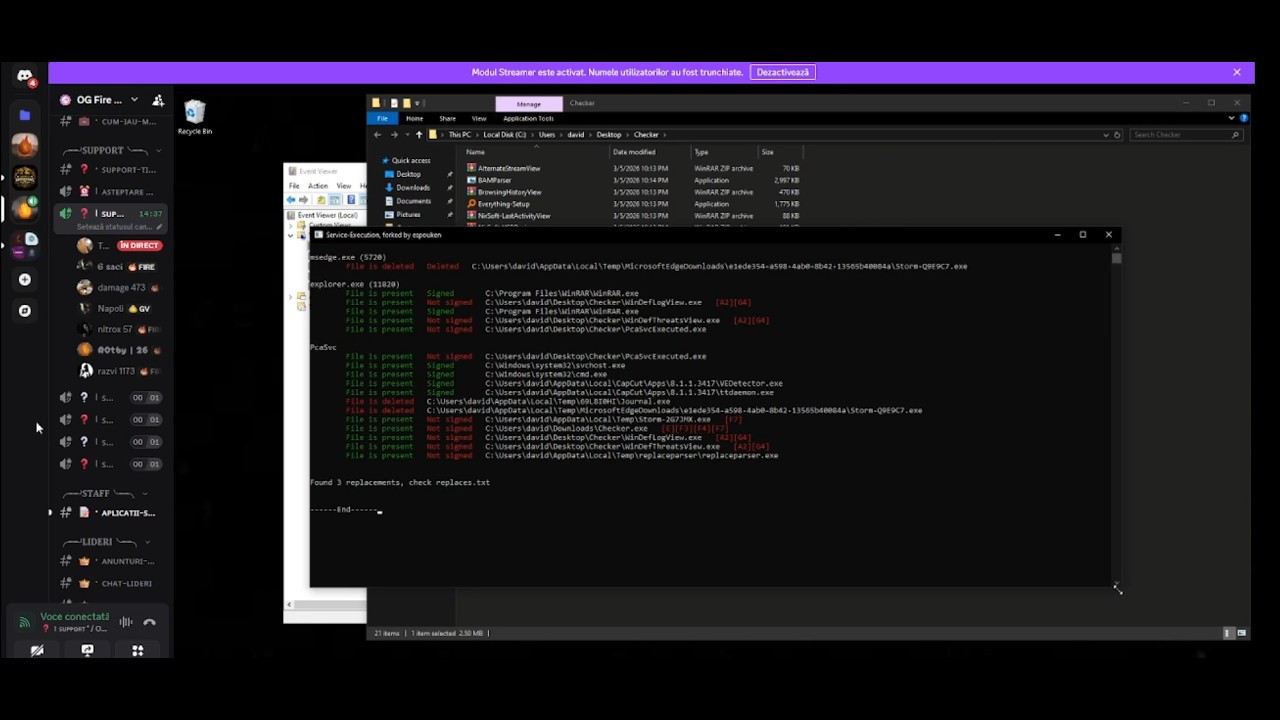Open activities icon in voice panel

[137, 651]
